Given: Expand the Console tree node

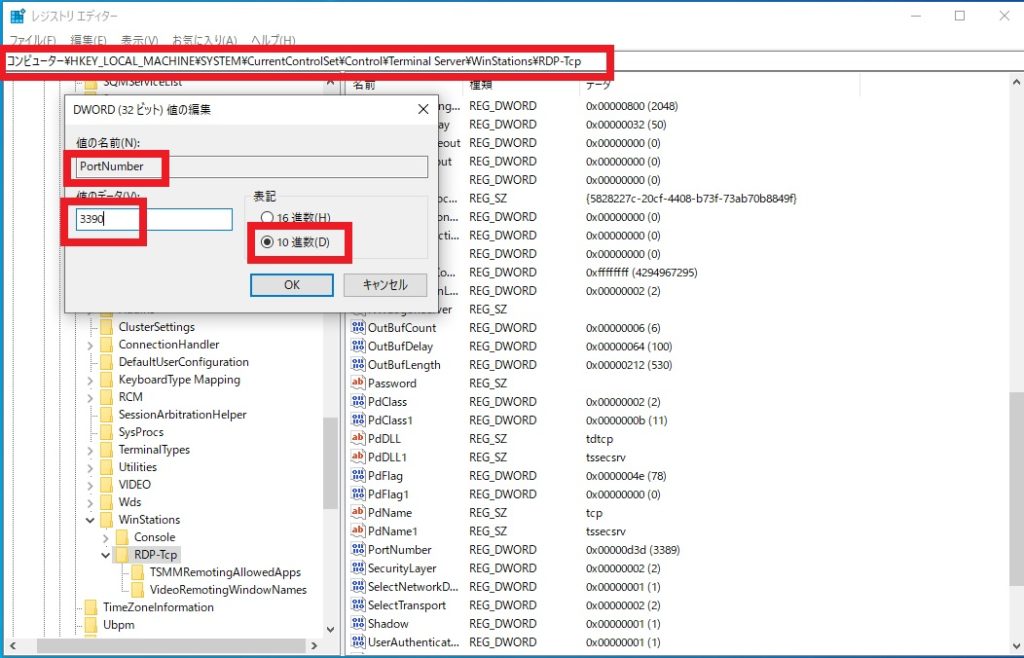Looking at the screenshot, I should click(x=107, y=537).
